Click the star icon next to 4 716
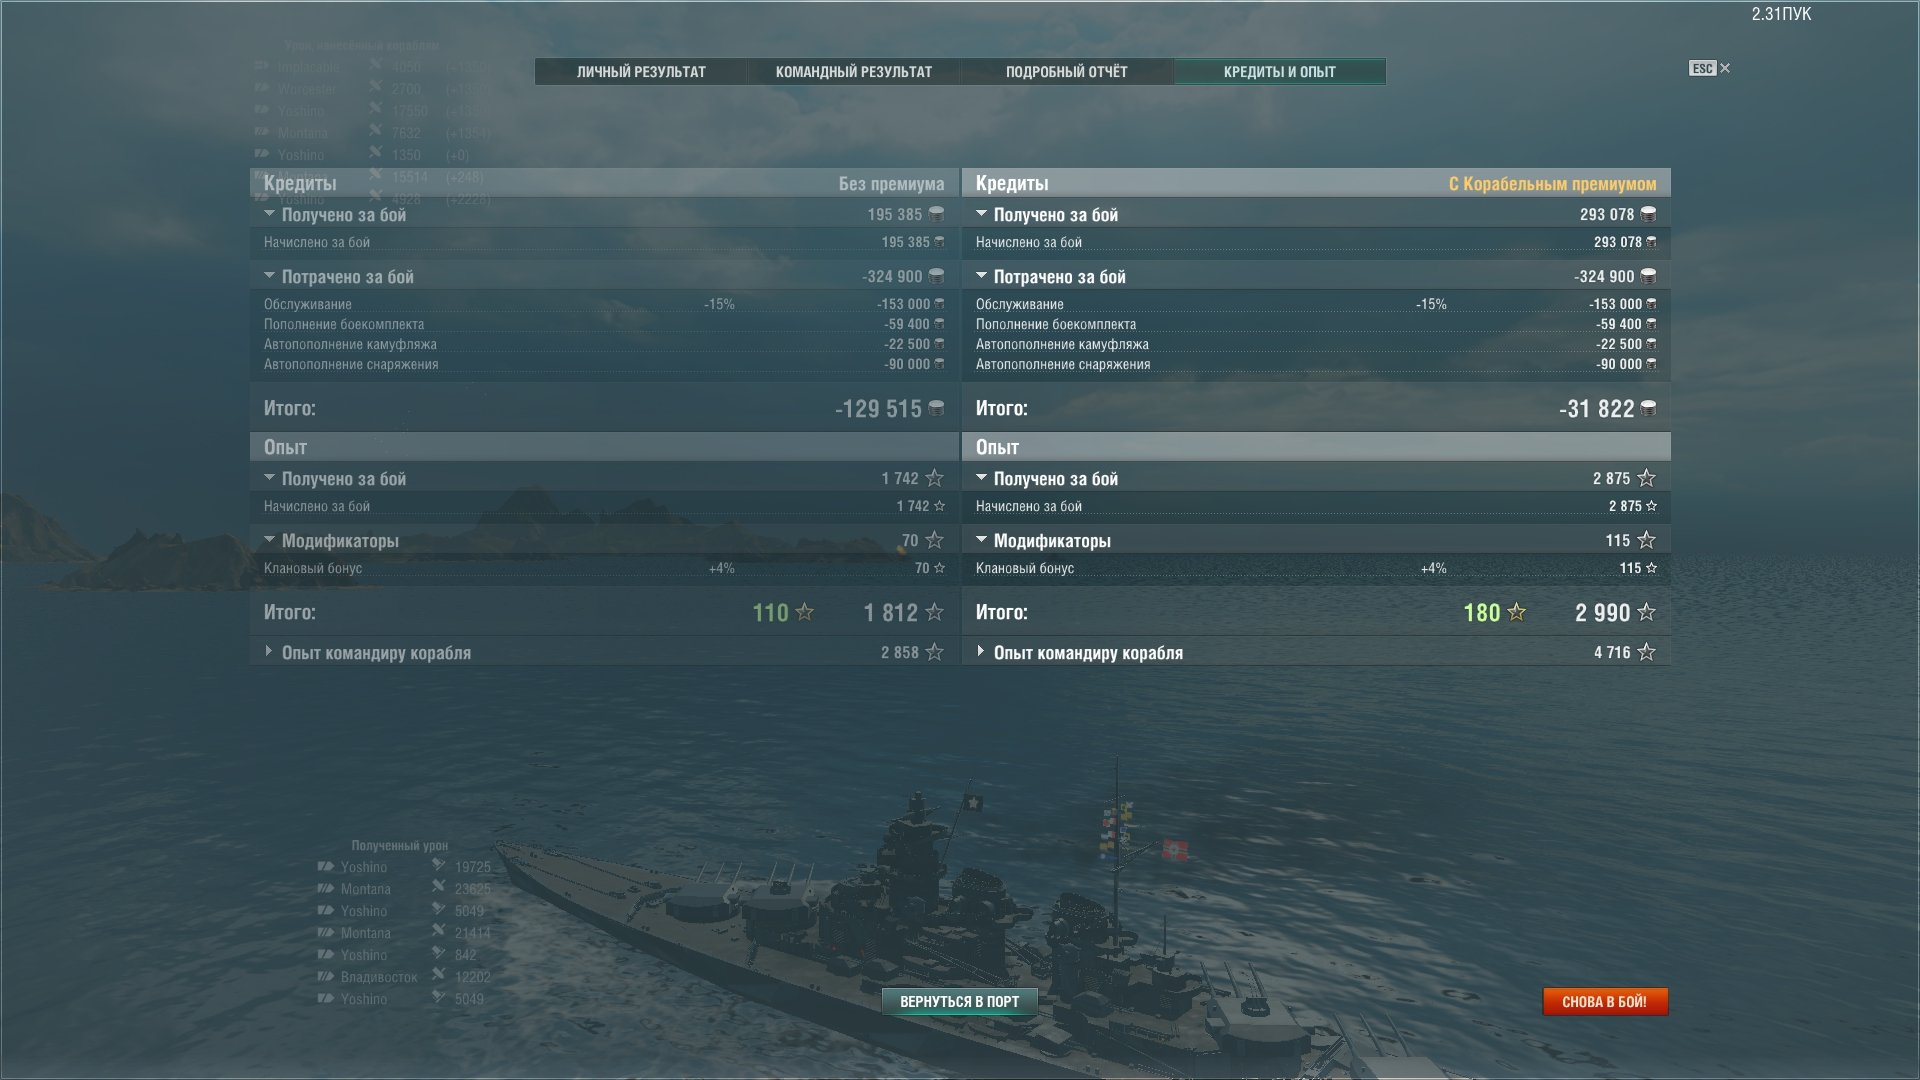Screen dimensions: 1920x1080 [1646, 652]
